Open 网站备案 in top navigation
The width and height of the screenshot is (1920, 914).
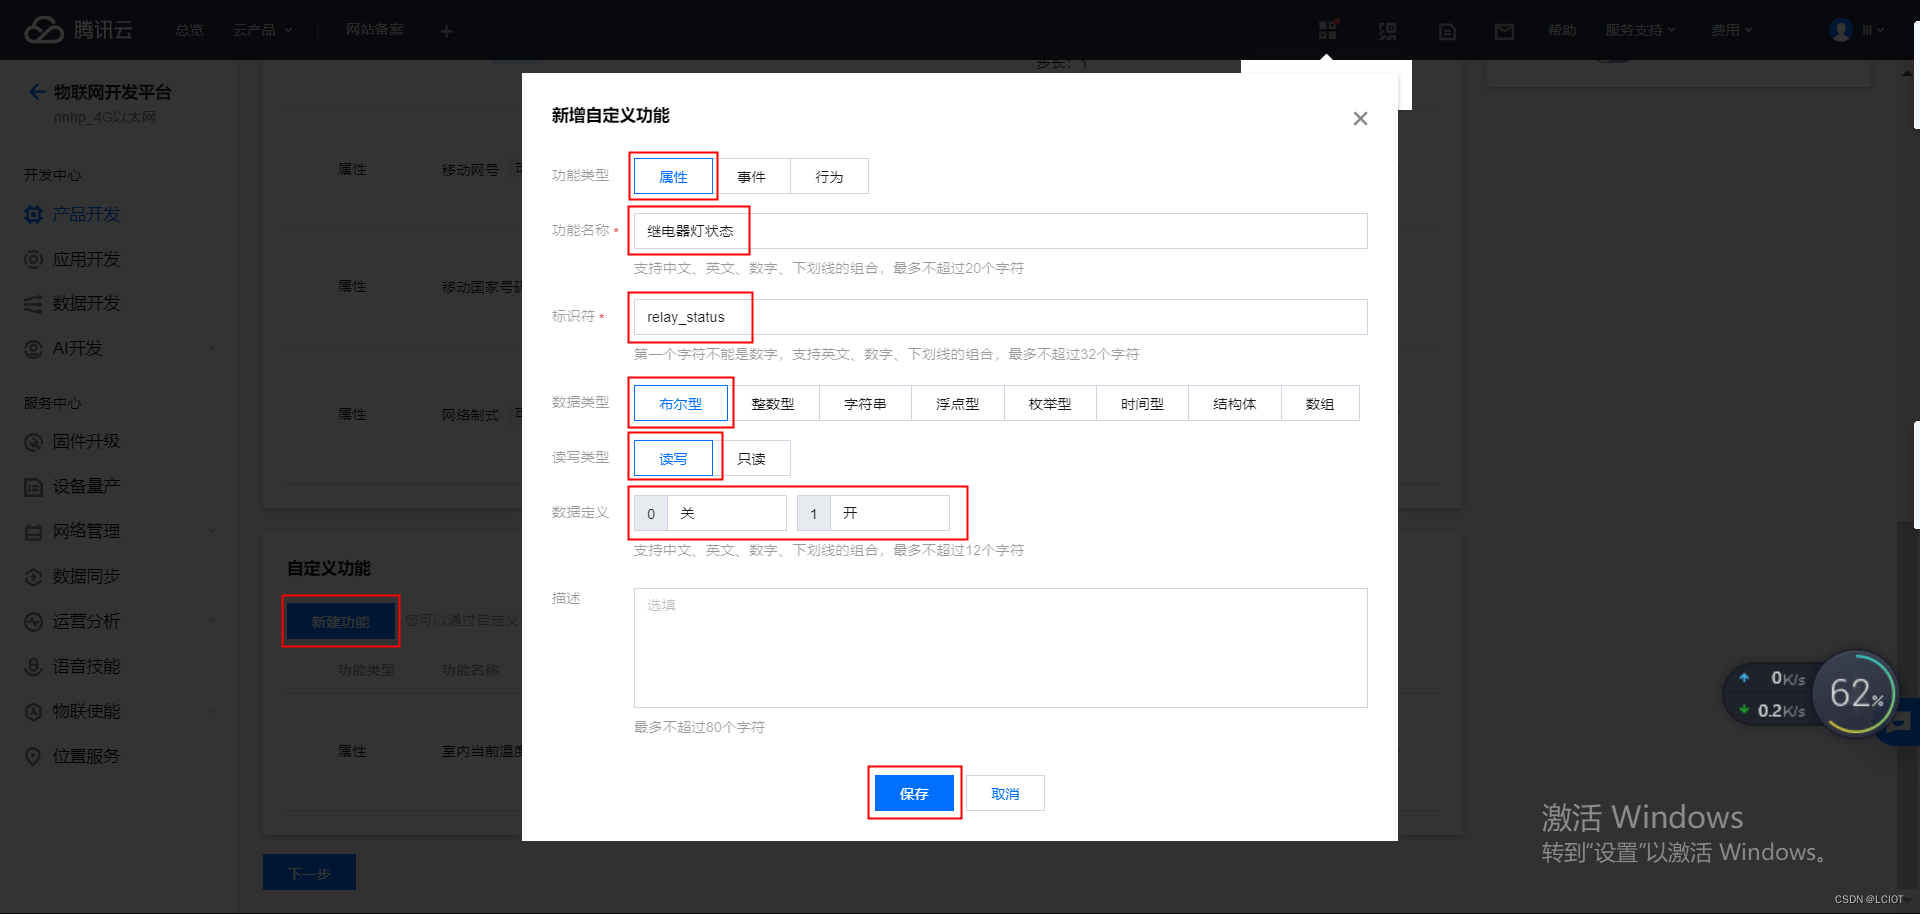click(375, 30)
